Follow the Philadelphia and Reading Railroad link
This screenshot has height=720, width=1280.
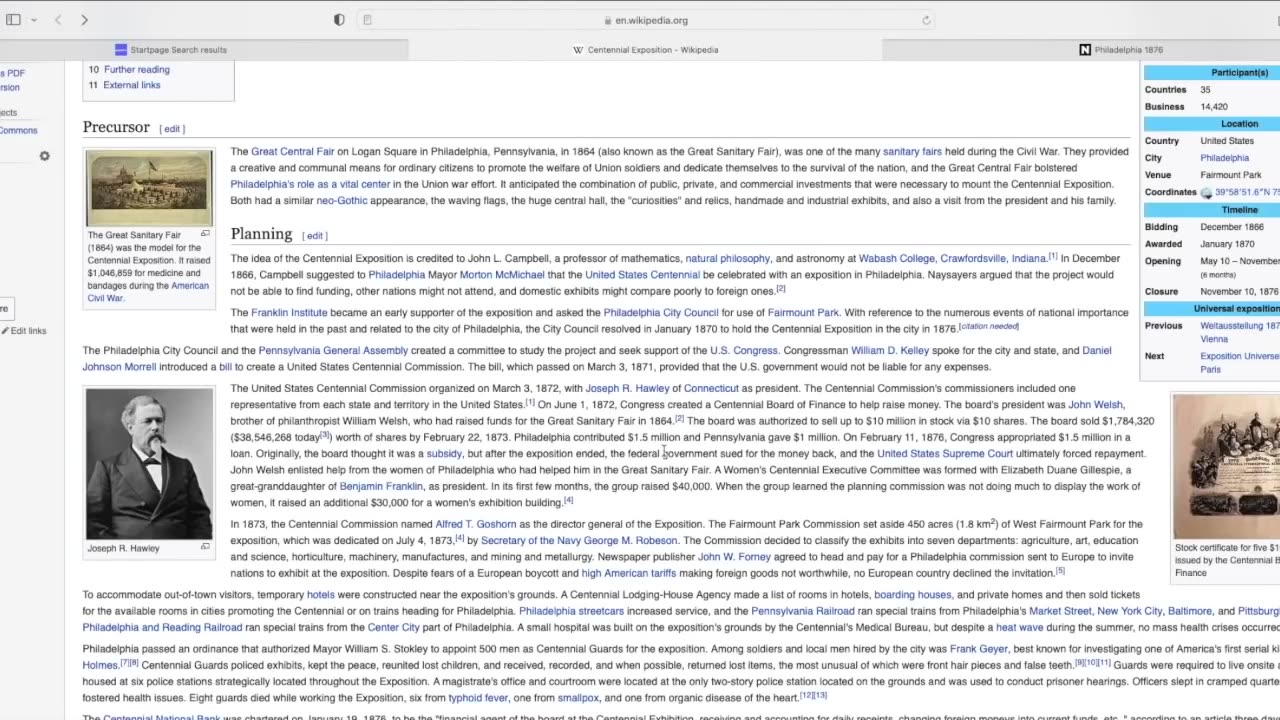(162, 628)
